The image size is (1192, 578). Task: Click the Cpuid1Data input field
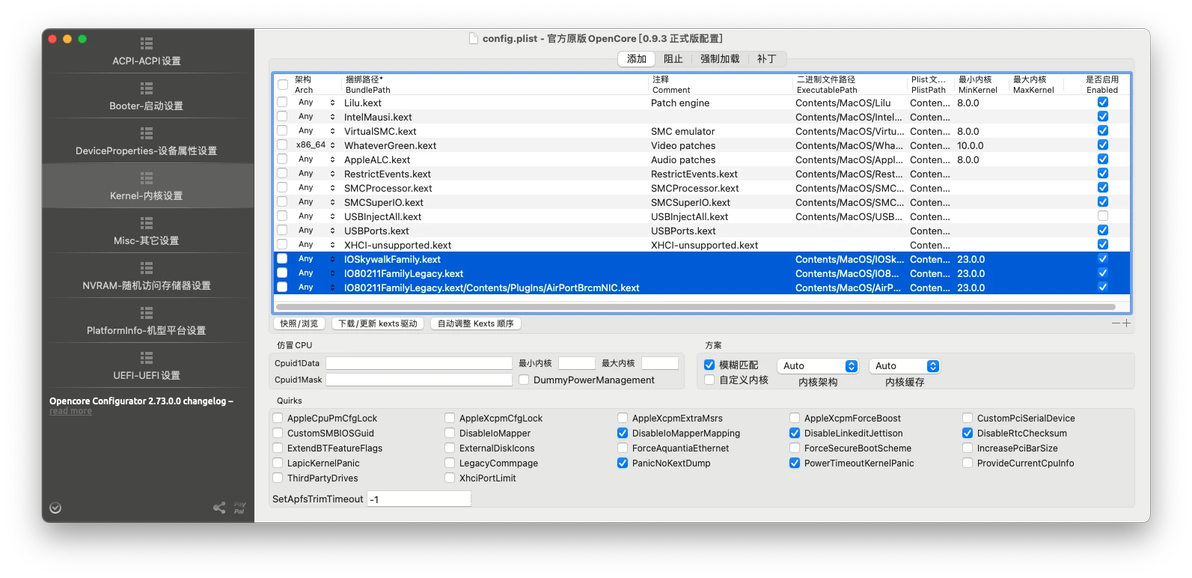(419, 364)
